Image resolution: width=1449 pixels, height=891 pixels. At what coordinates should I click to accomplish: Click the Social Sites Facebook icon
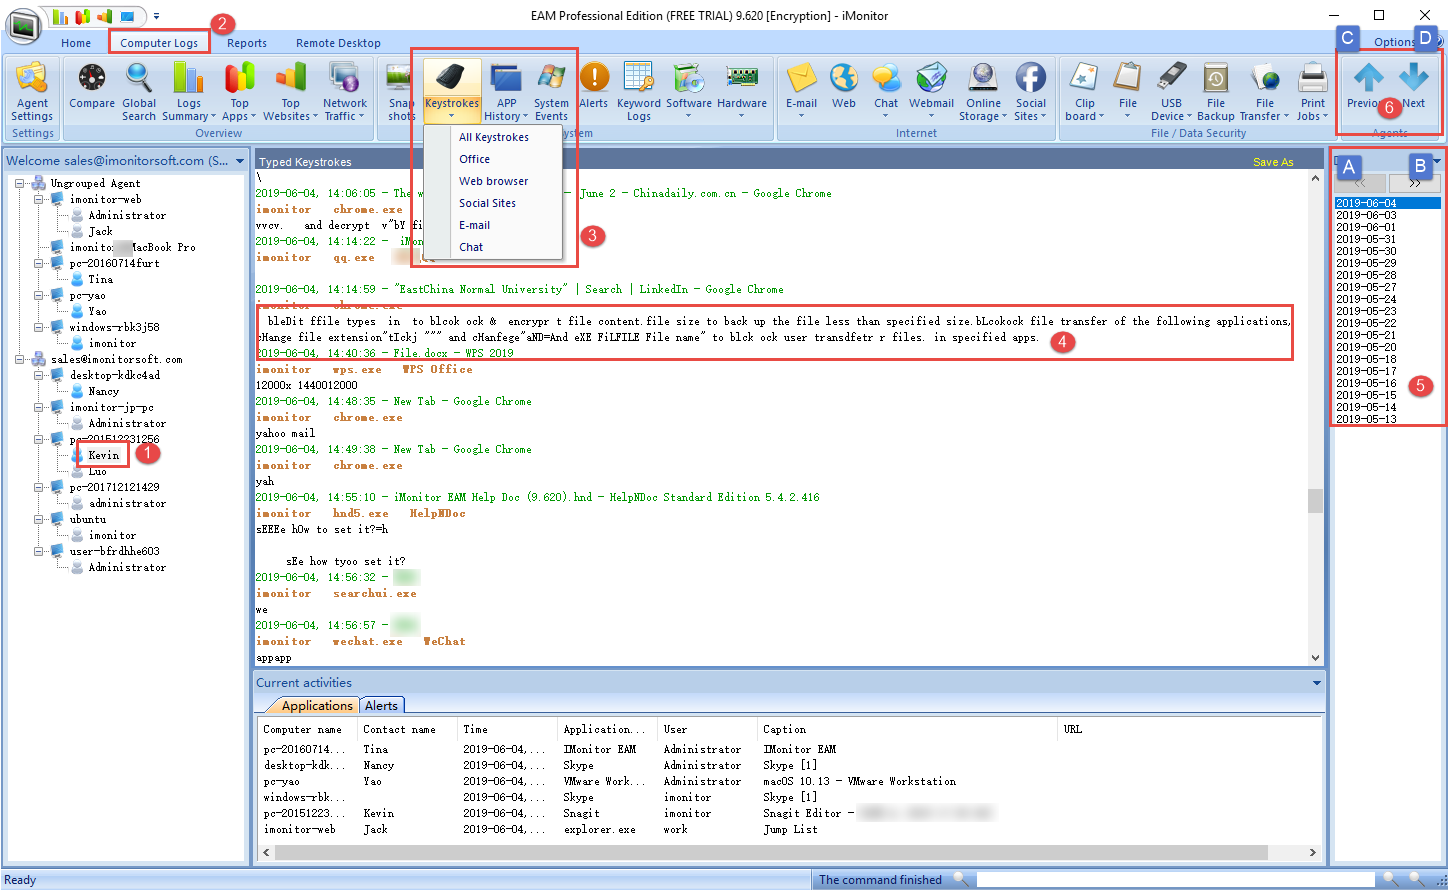[x=1030, y=80]
